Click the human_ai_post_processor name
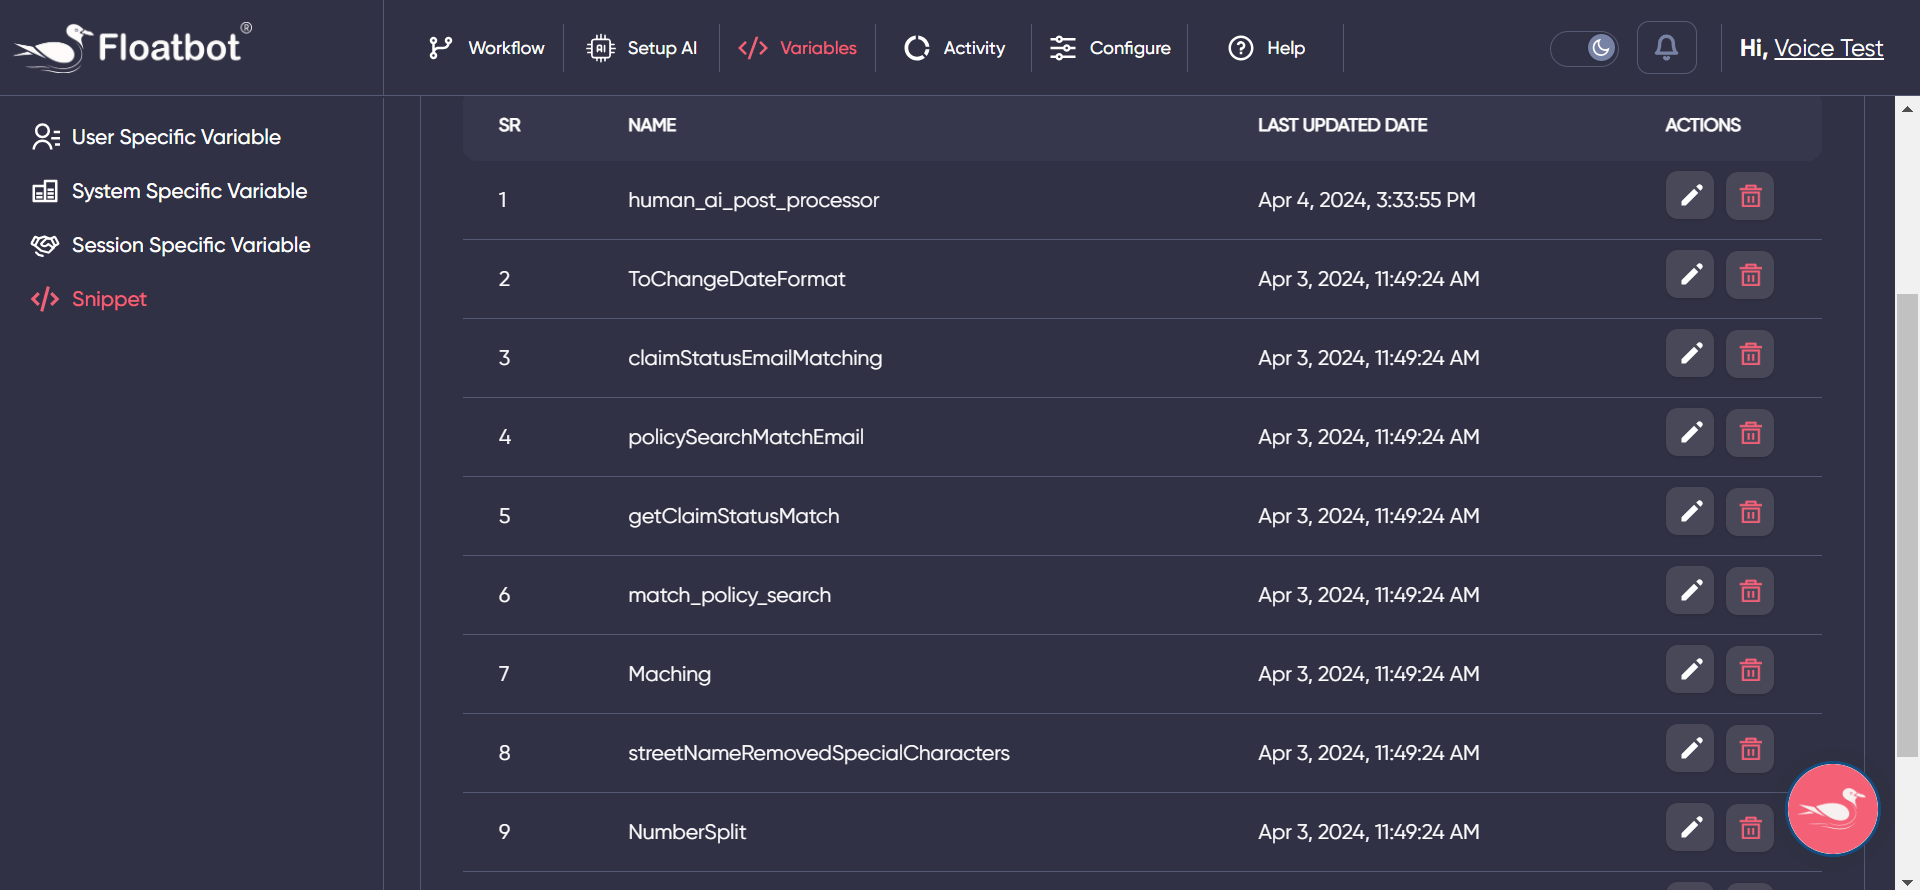The width and height of the screenshot is (1920, 890). pyautogui.click(x=753, y=200)
